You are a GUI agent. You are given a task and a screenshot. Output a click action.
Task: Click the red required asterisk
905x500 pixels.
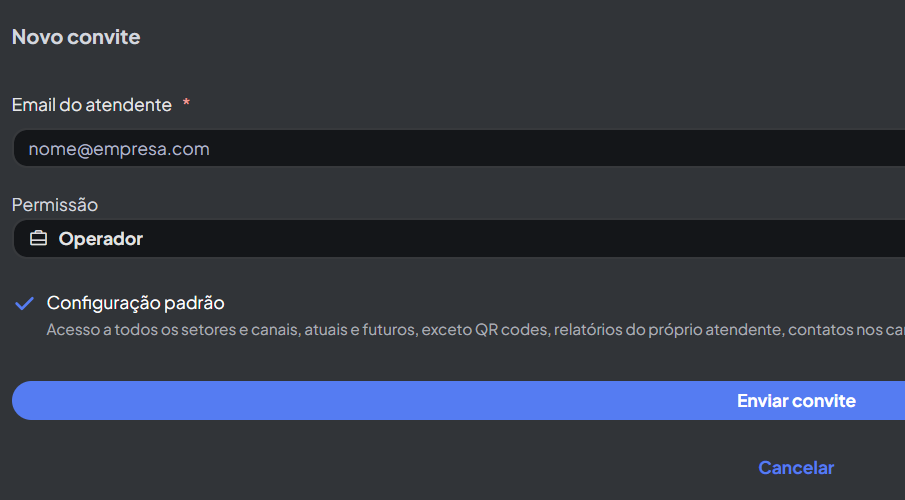click(186, 104)
